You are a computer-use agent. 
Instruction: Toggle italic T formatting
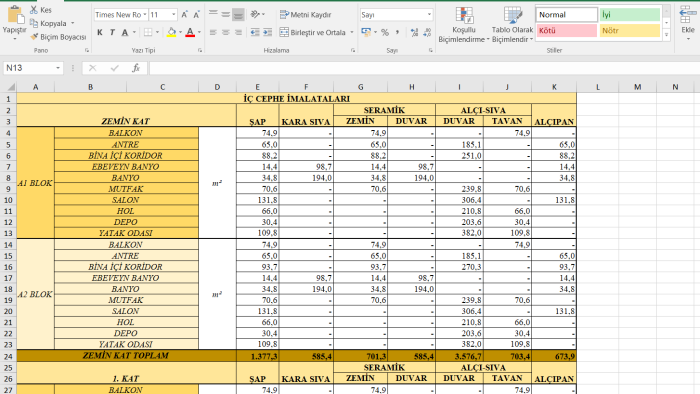point(112,32)
